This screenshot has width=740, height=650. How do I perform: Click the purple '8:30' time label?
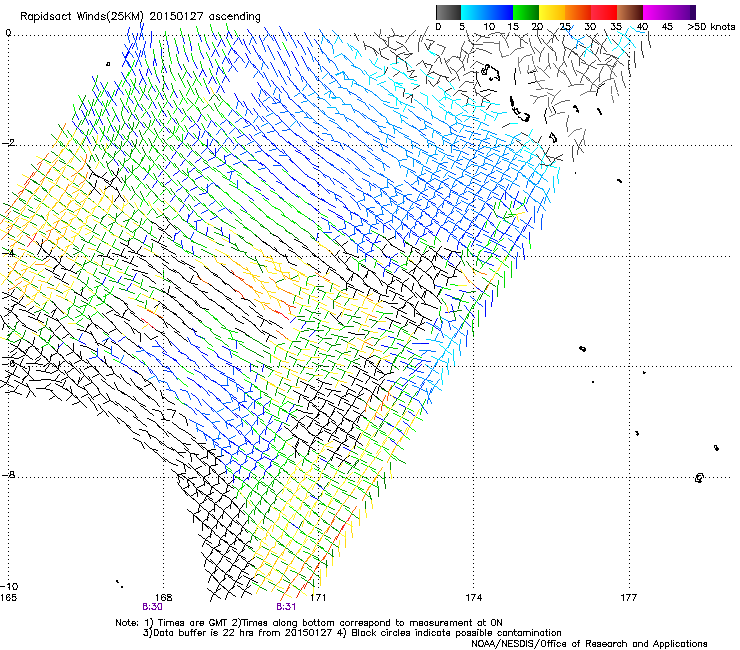click(x=152, y=607)
